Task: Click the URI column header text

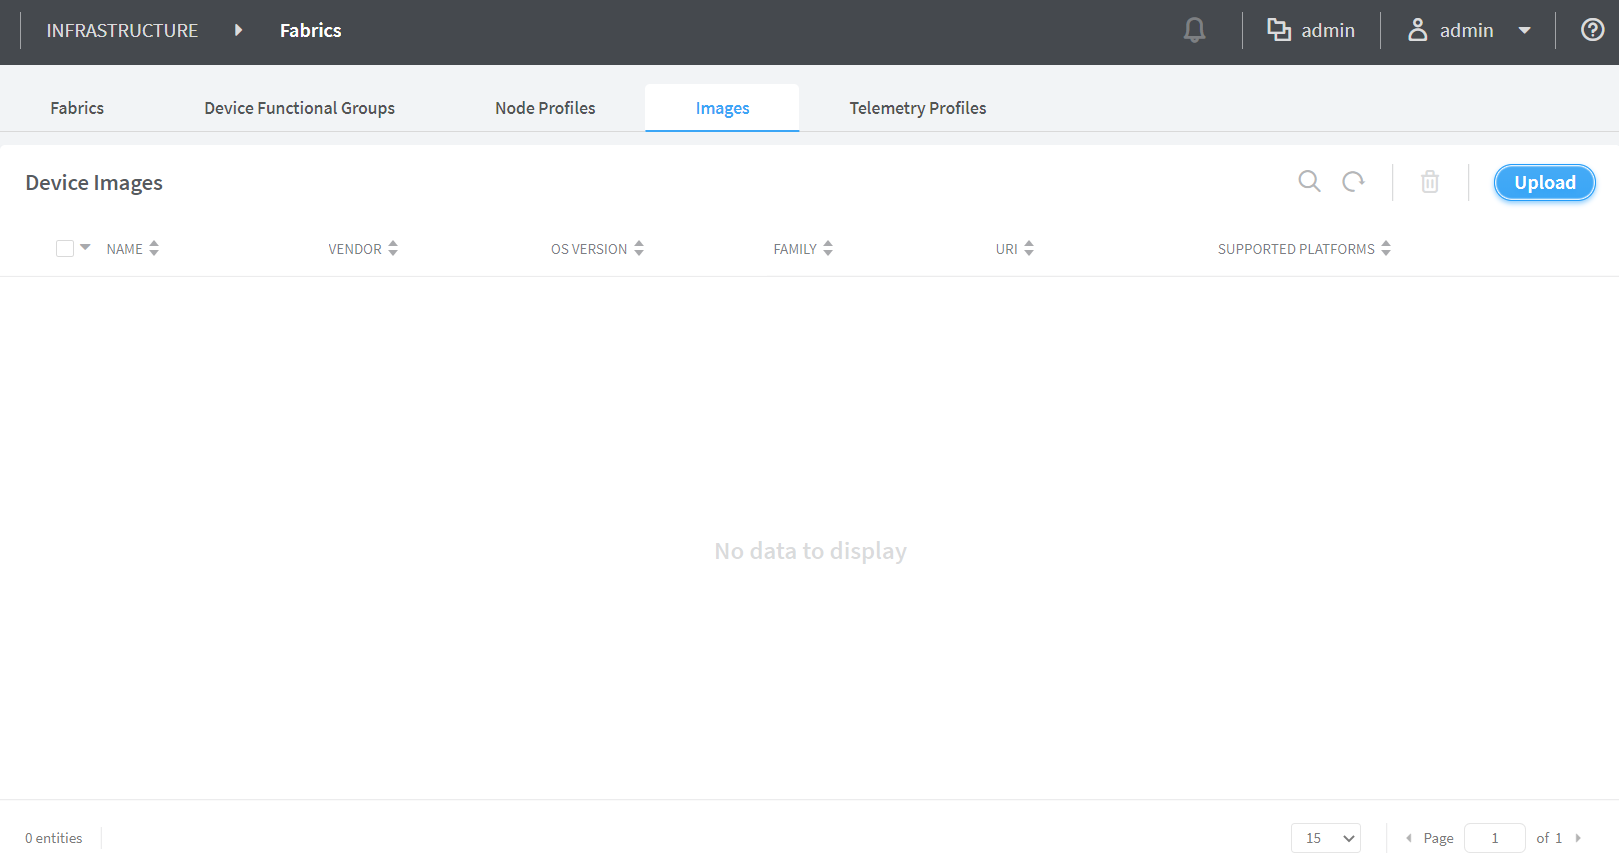Action: point(1006,249)
